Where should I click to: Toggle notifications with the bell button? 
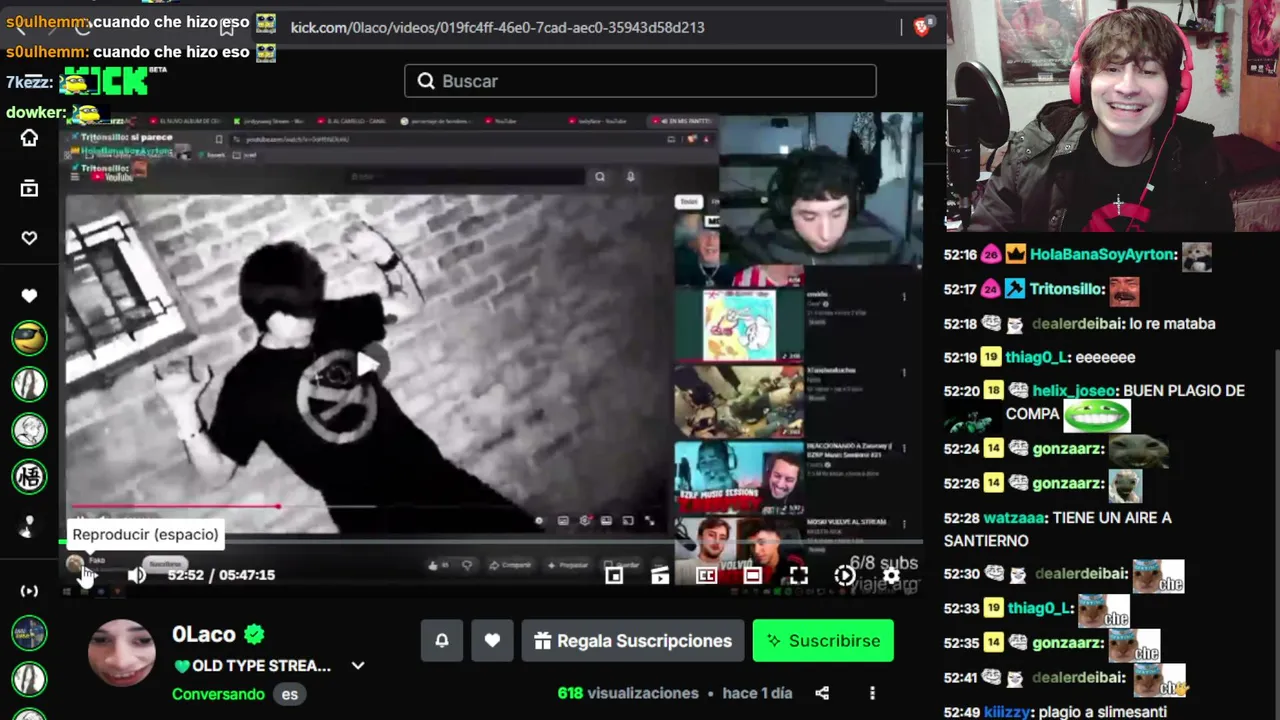(x=442, y=641)
